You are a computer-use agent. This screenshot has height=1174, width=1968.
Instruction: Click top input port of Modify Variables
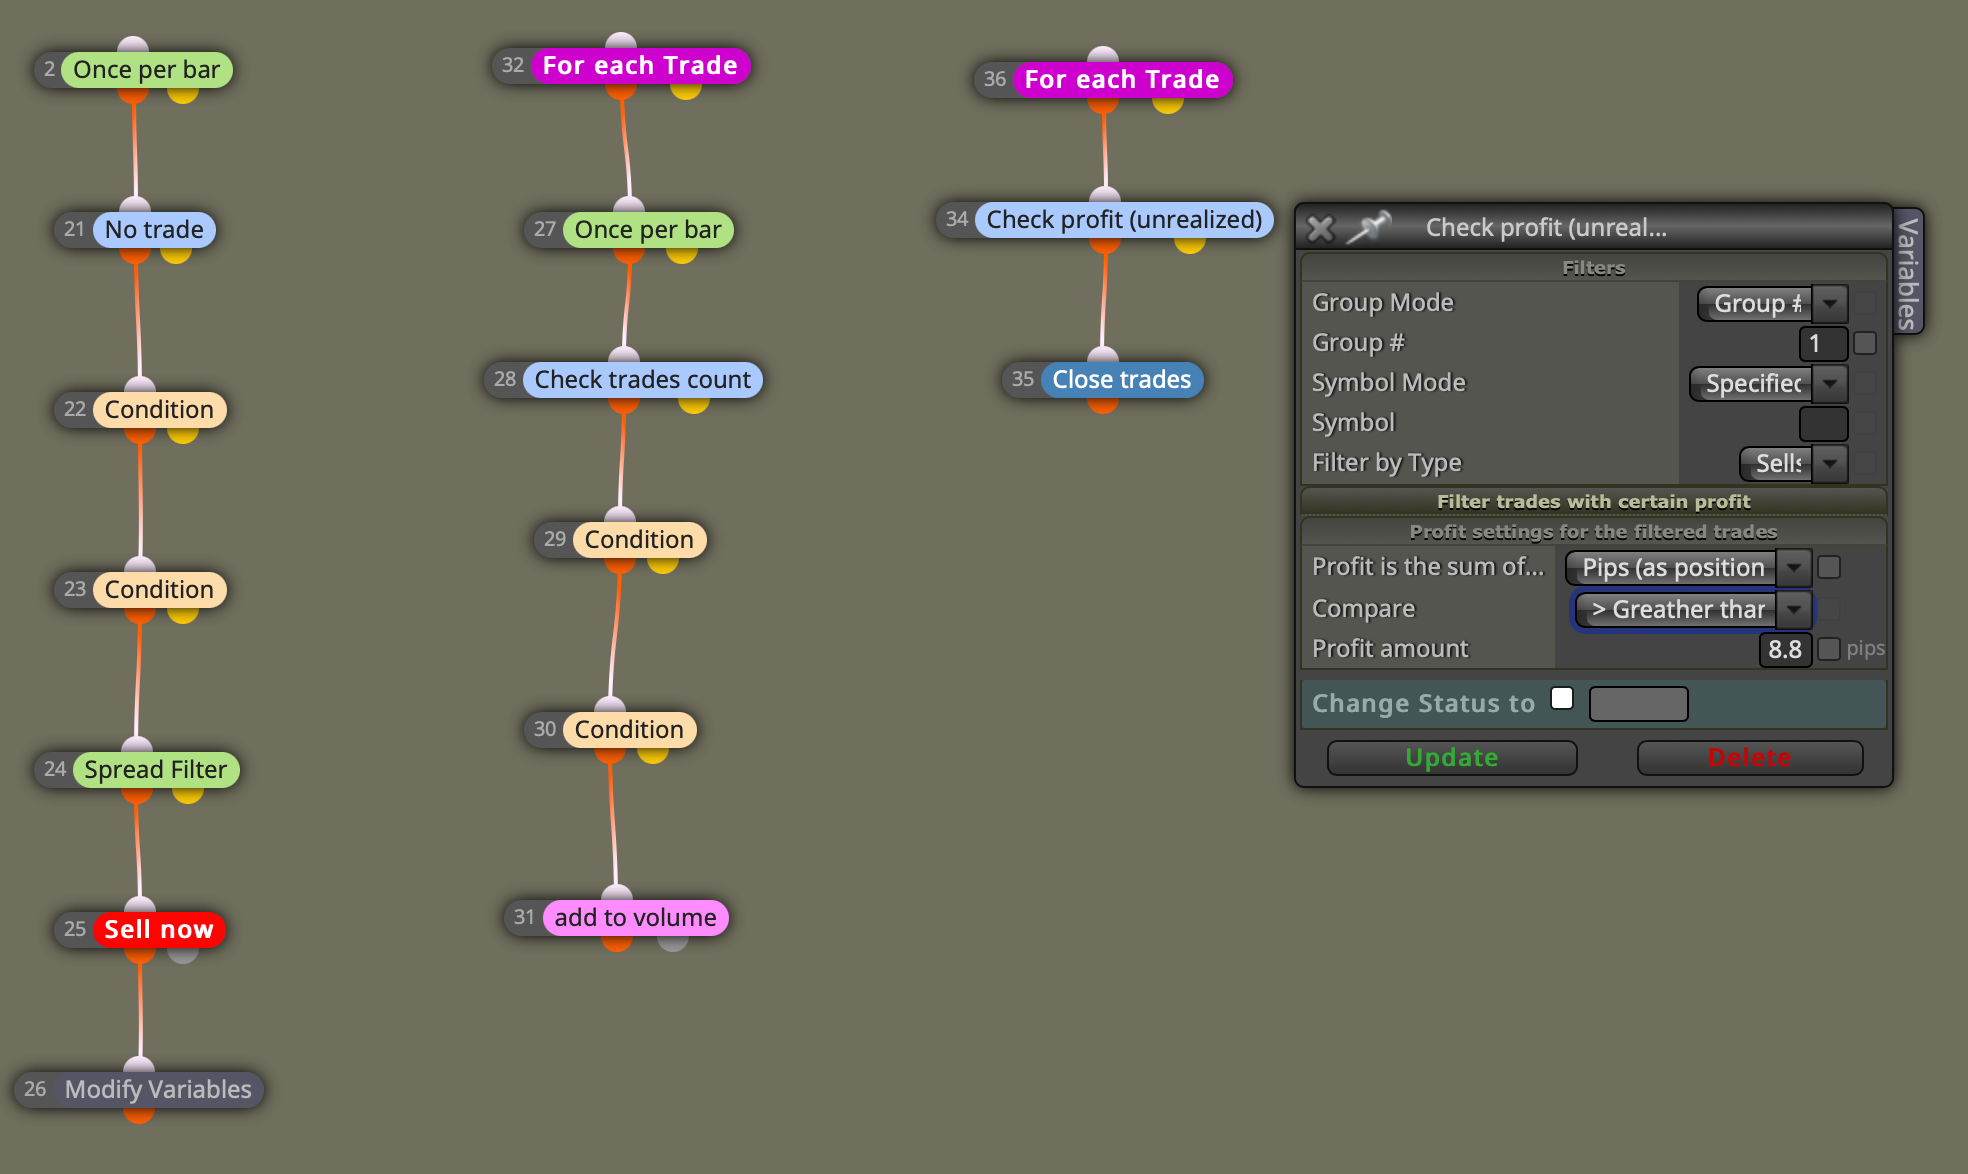coord(139,1065)
